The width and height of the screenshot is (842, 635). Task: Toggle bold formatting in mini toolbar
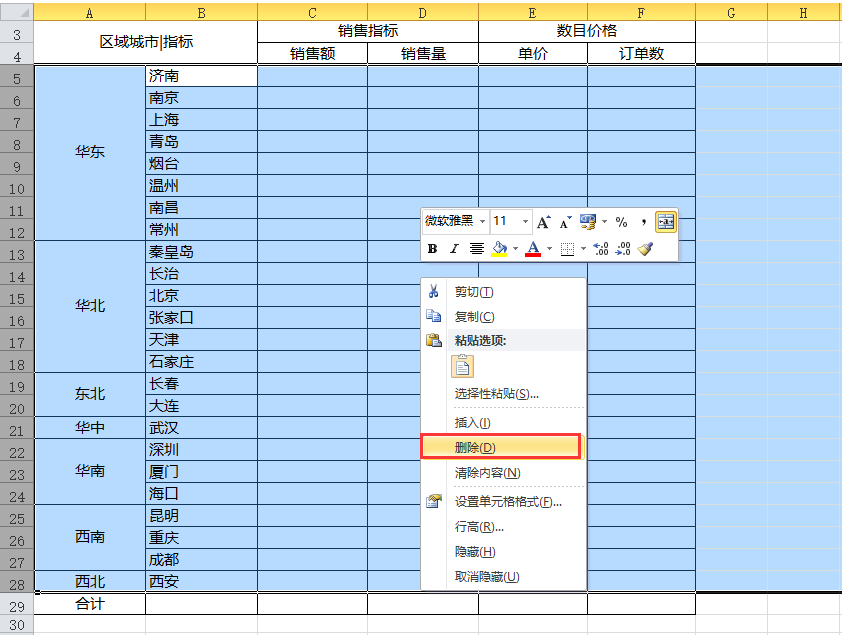click(x=432, y=249)
